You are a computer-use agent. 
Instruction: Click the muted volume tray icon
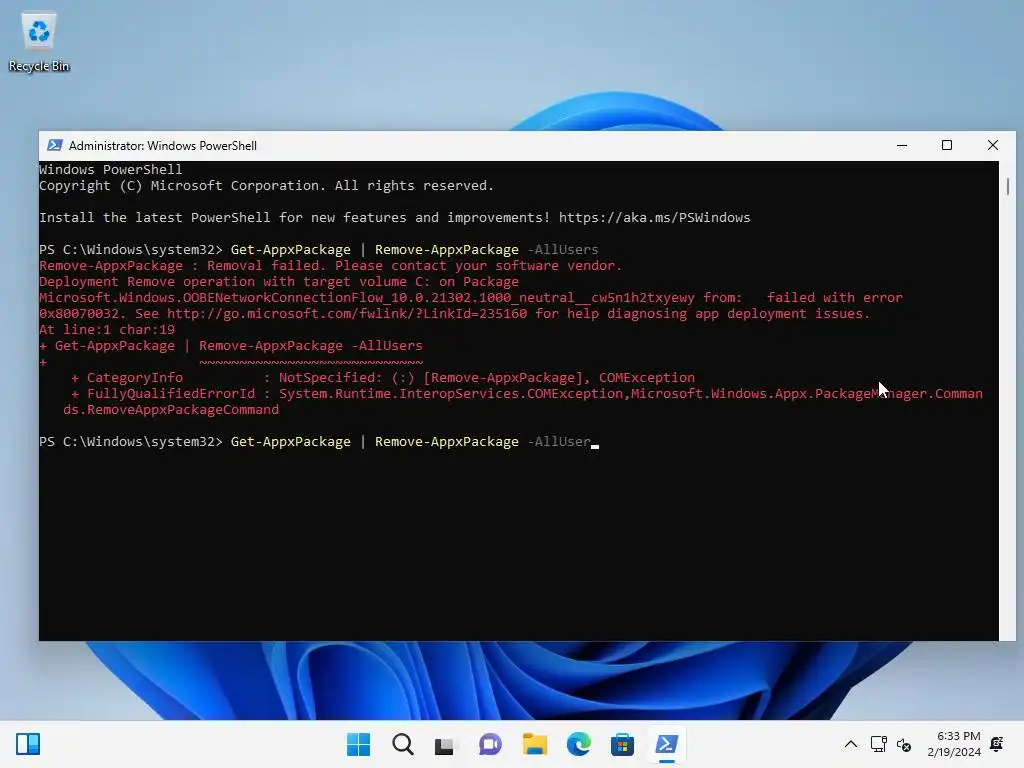(904, 744)
